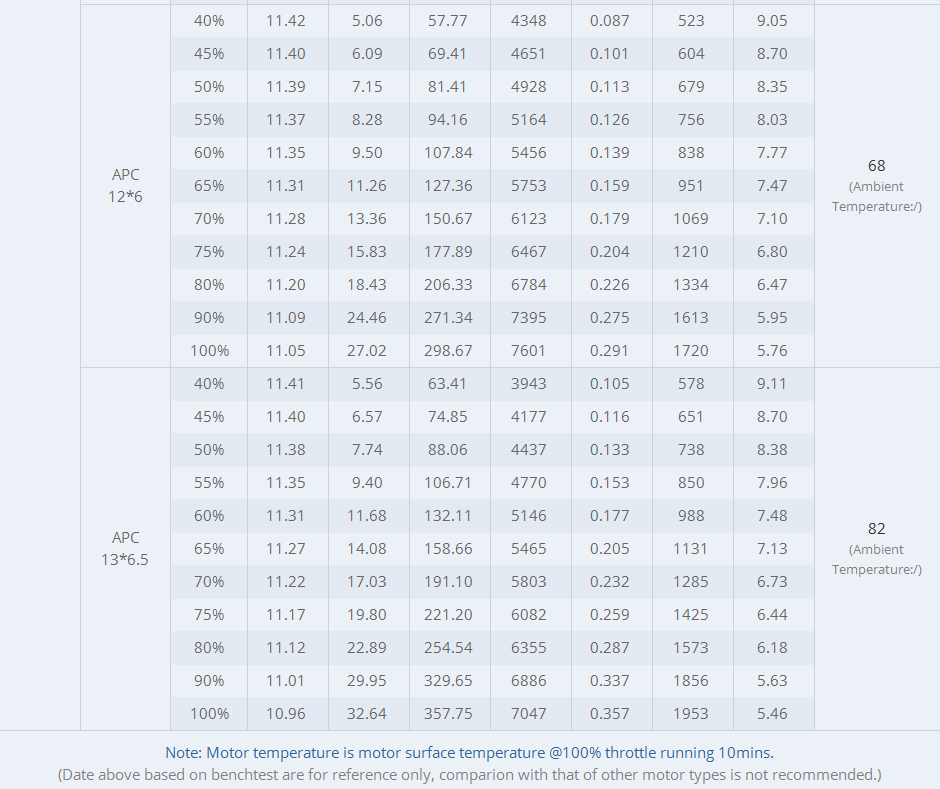
Task: Select the 10.96 voltage cell
Action: pos(286,714)
